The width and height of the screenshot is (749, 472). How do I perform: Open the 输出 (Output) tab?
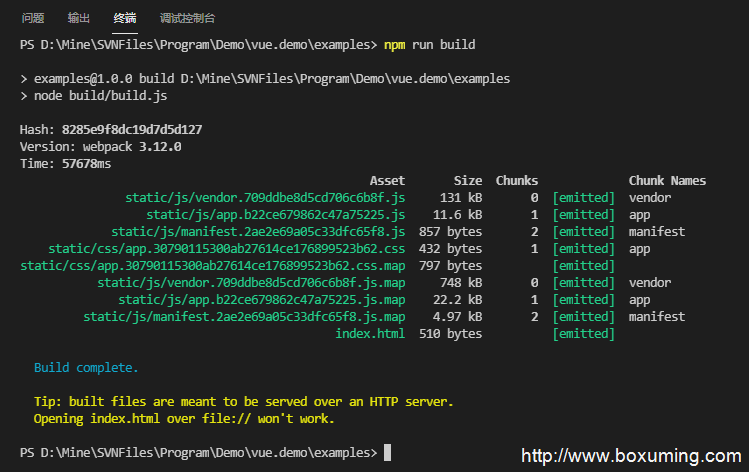79,18
